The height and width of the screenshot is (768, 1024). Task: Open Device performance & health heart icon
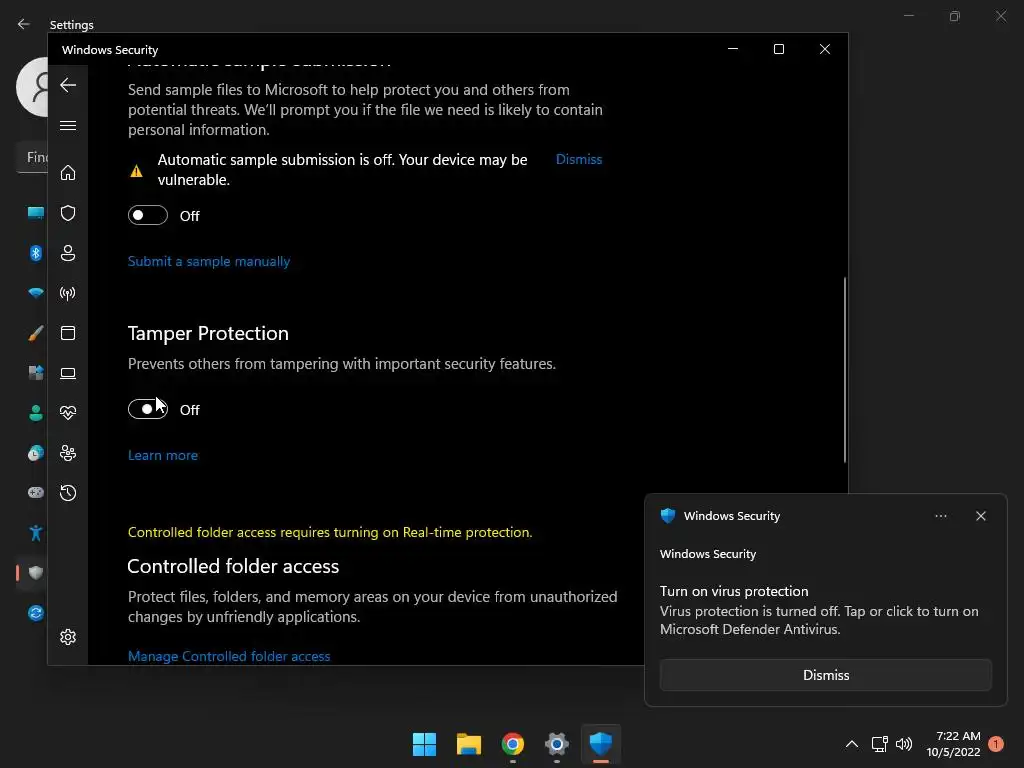point(68,413)
